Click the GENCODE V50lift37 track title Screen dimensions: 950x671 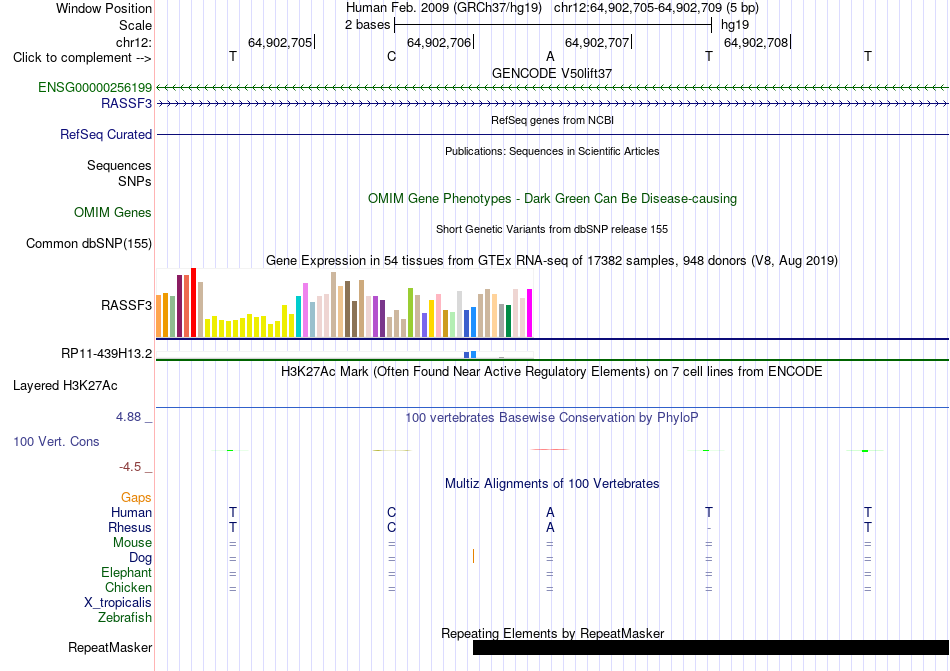[551, 73]
